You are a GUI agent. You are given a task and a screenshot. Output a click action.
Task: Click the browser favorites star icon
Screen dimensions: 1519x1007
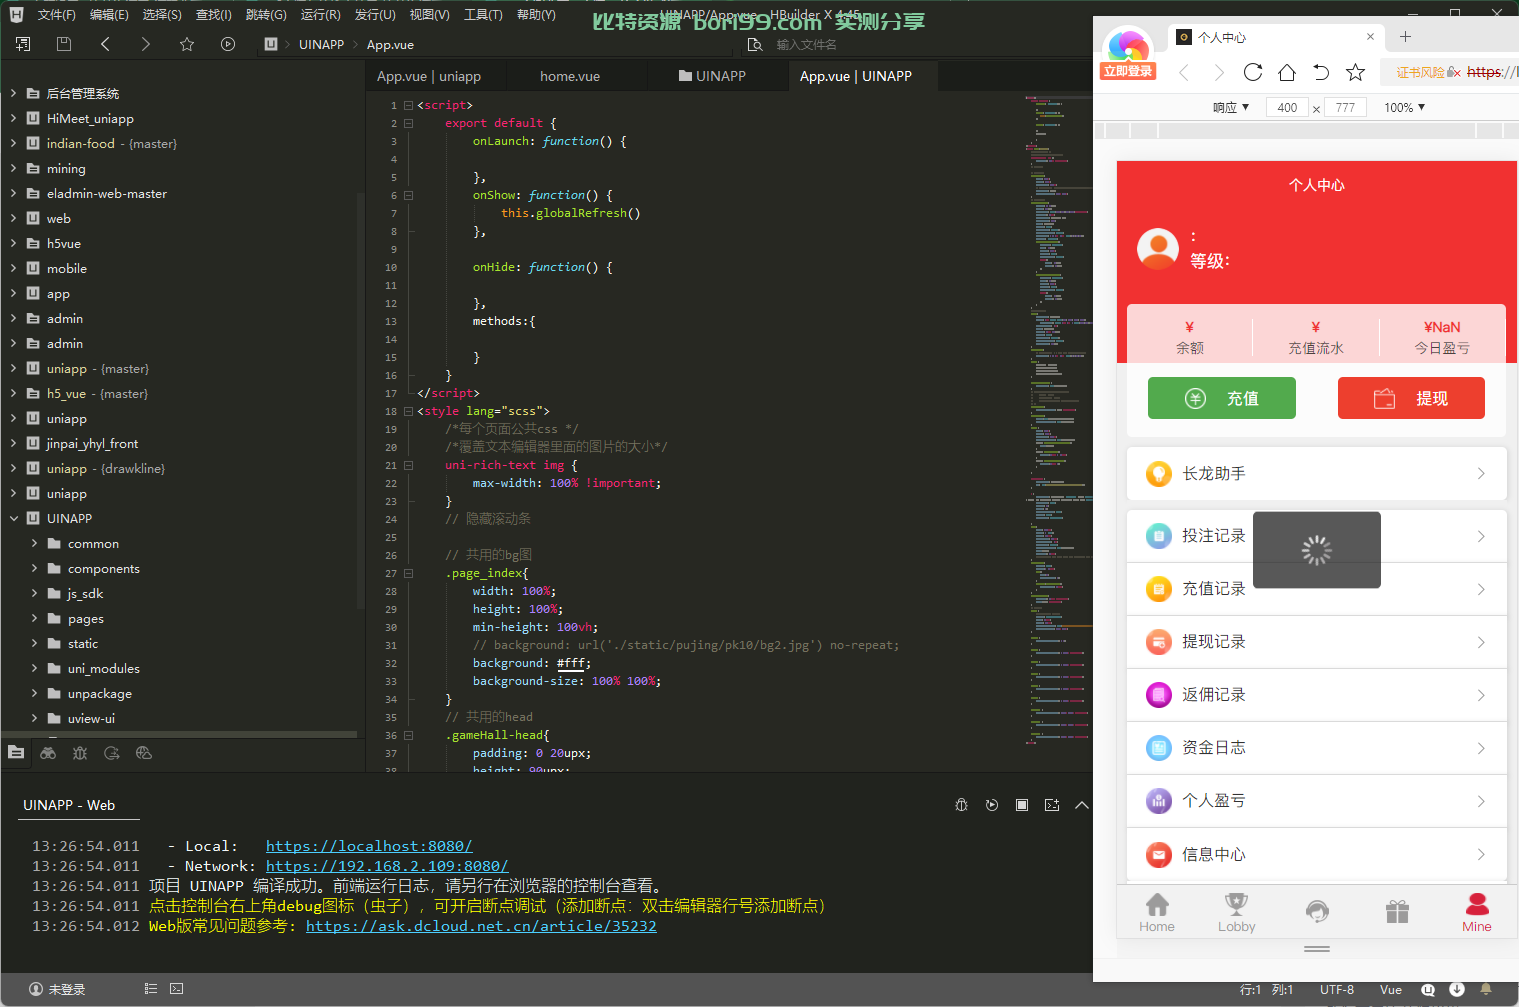[x=1355, y=72]
